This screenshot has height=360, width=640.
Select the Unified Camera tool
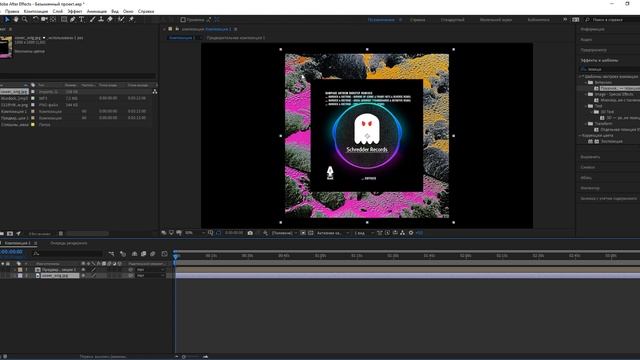click(44, 20)
